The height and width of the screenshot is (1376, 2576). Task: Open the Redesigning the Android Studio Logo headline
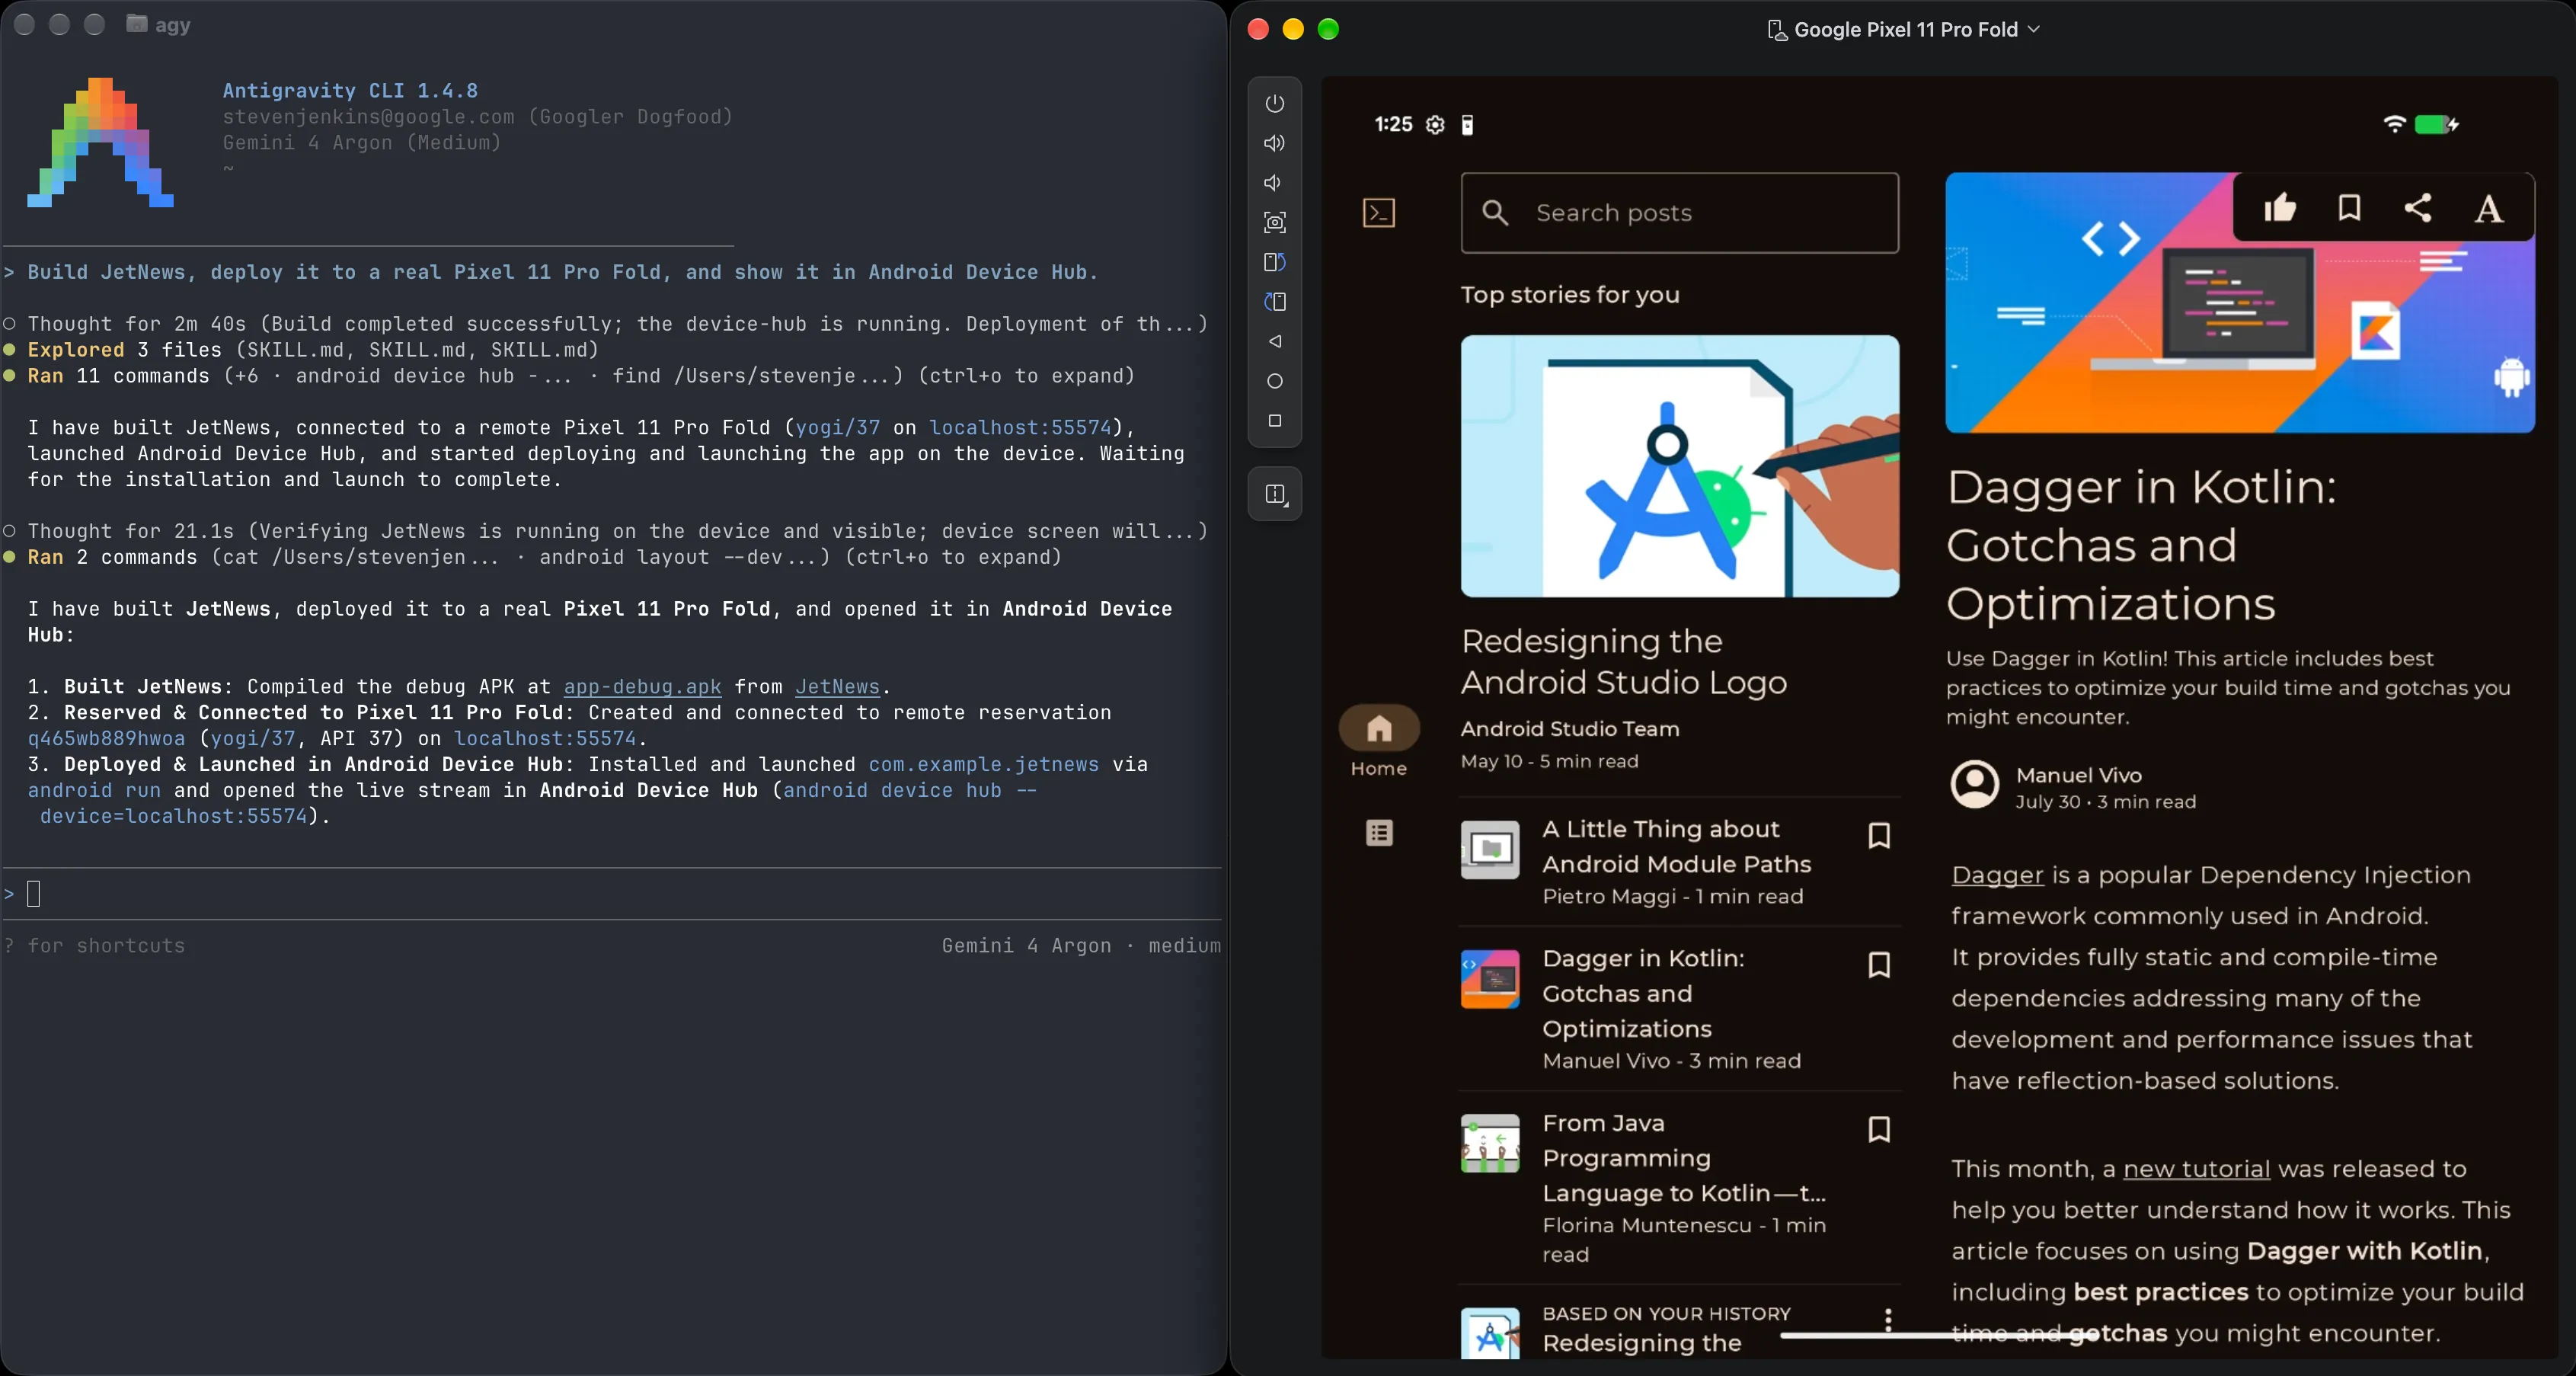point(1624,661)
